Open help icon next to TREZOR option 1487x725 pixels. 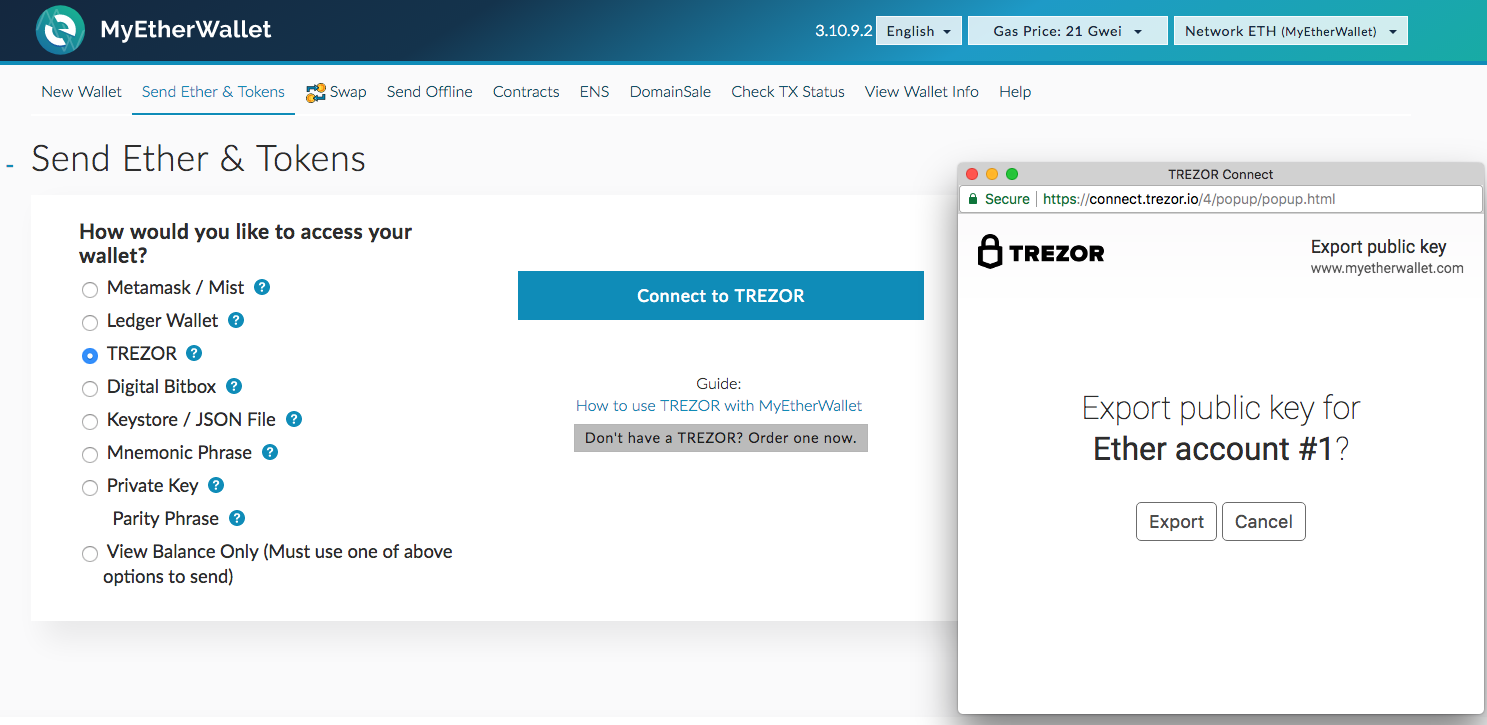pos(194,353)
